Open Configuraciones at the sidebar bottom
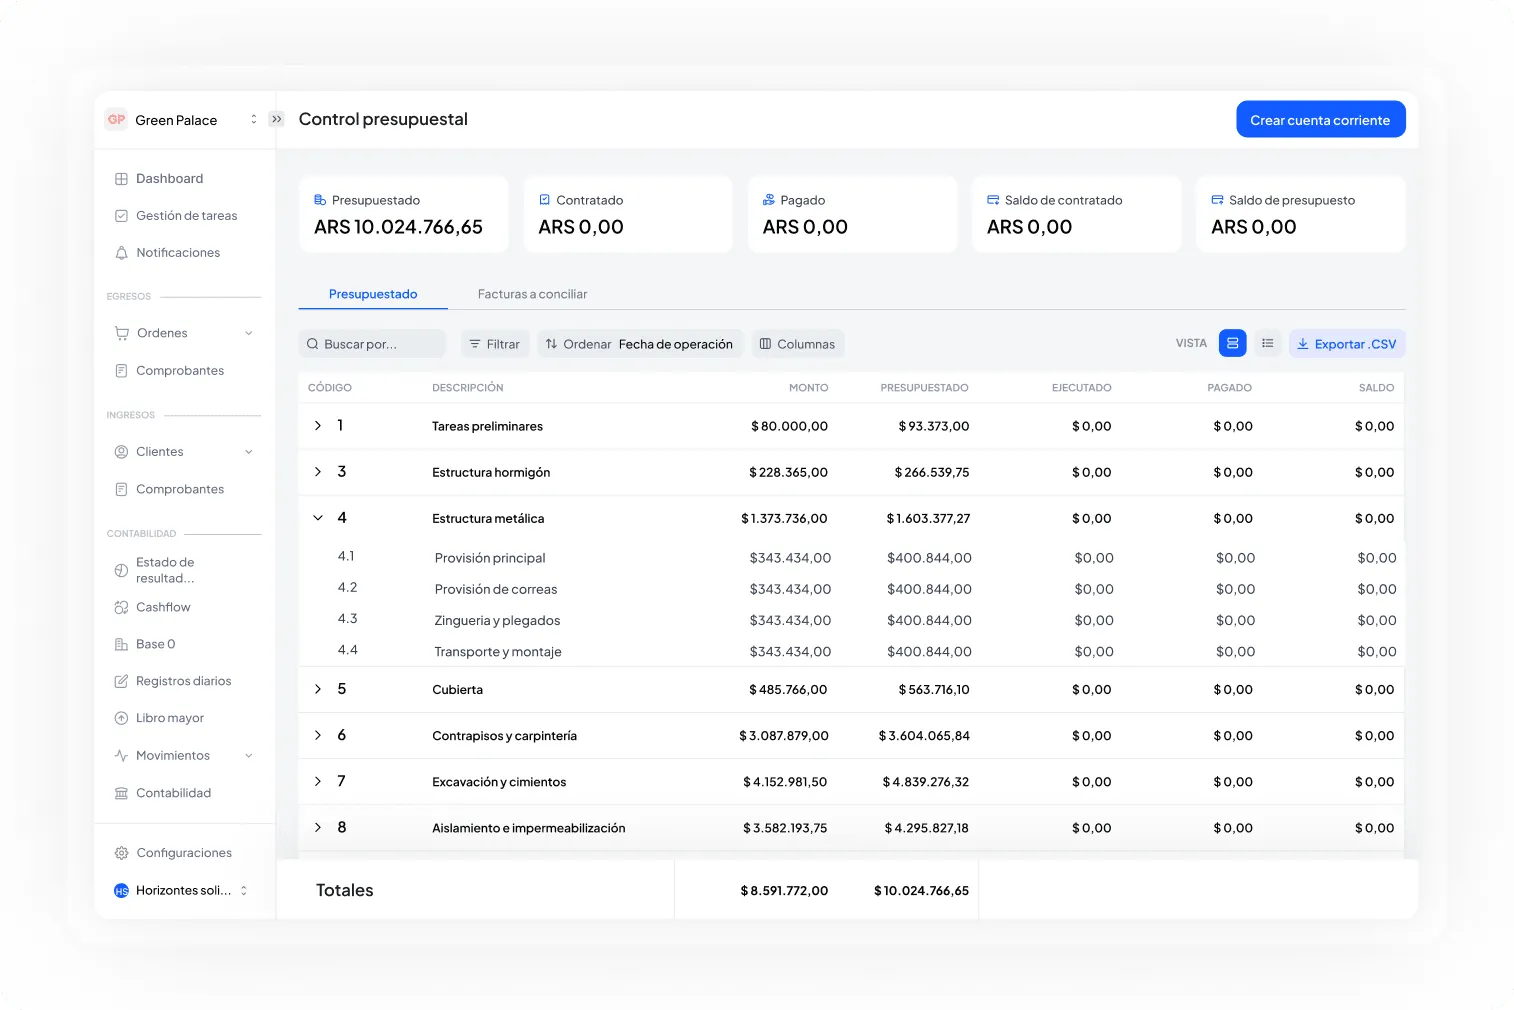Viewport: 1514px width, 1010px height. pos(184,852)
